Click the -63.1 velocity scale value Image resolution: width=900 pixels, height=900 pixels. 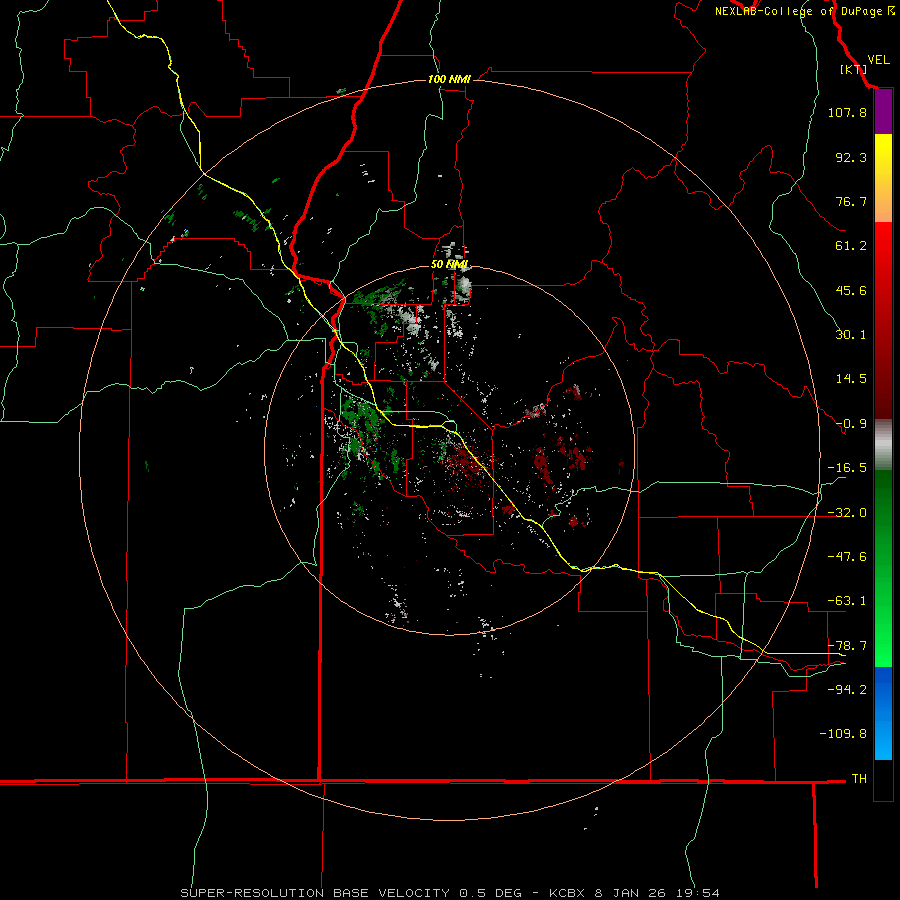pos(847,601)
